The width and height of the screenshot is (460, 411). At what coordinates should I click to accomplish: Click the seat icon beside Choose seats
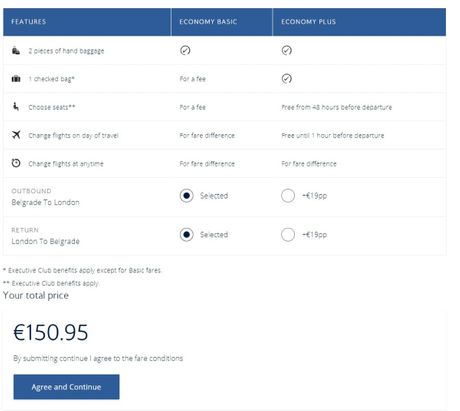(16, 107)
